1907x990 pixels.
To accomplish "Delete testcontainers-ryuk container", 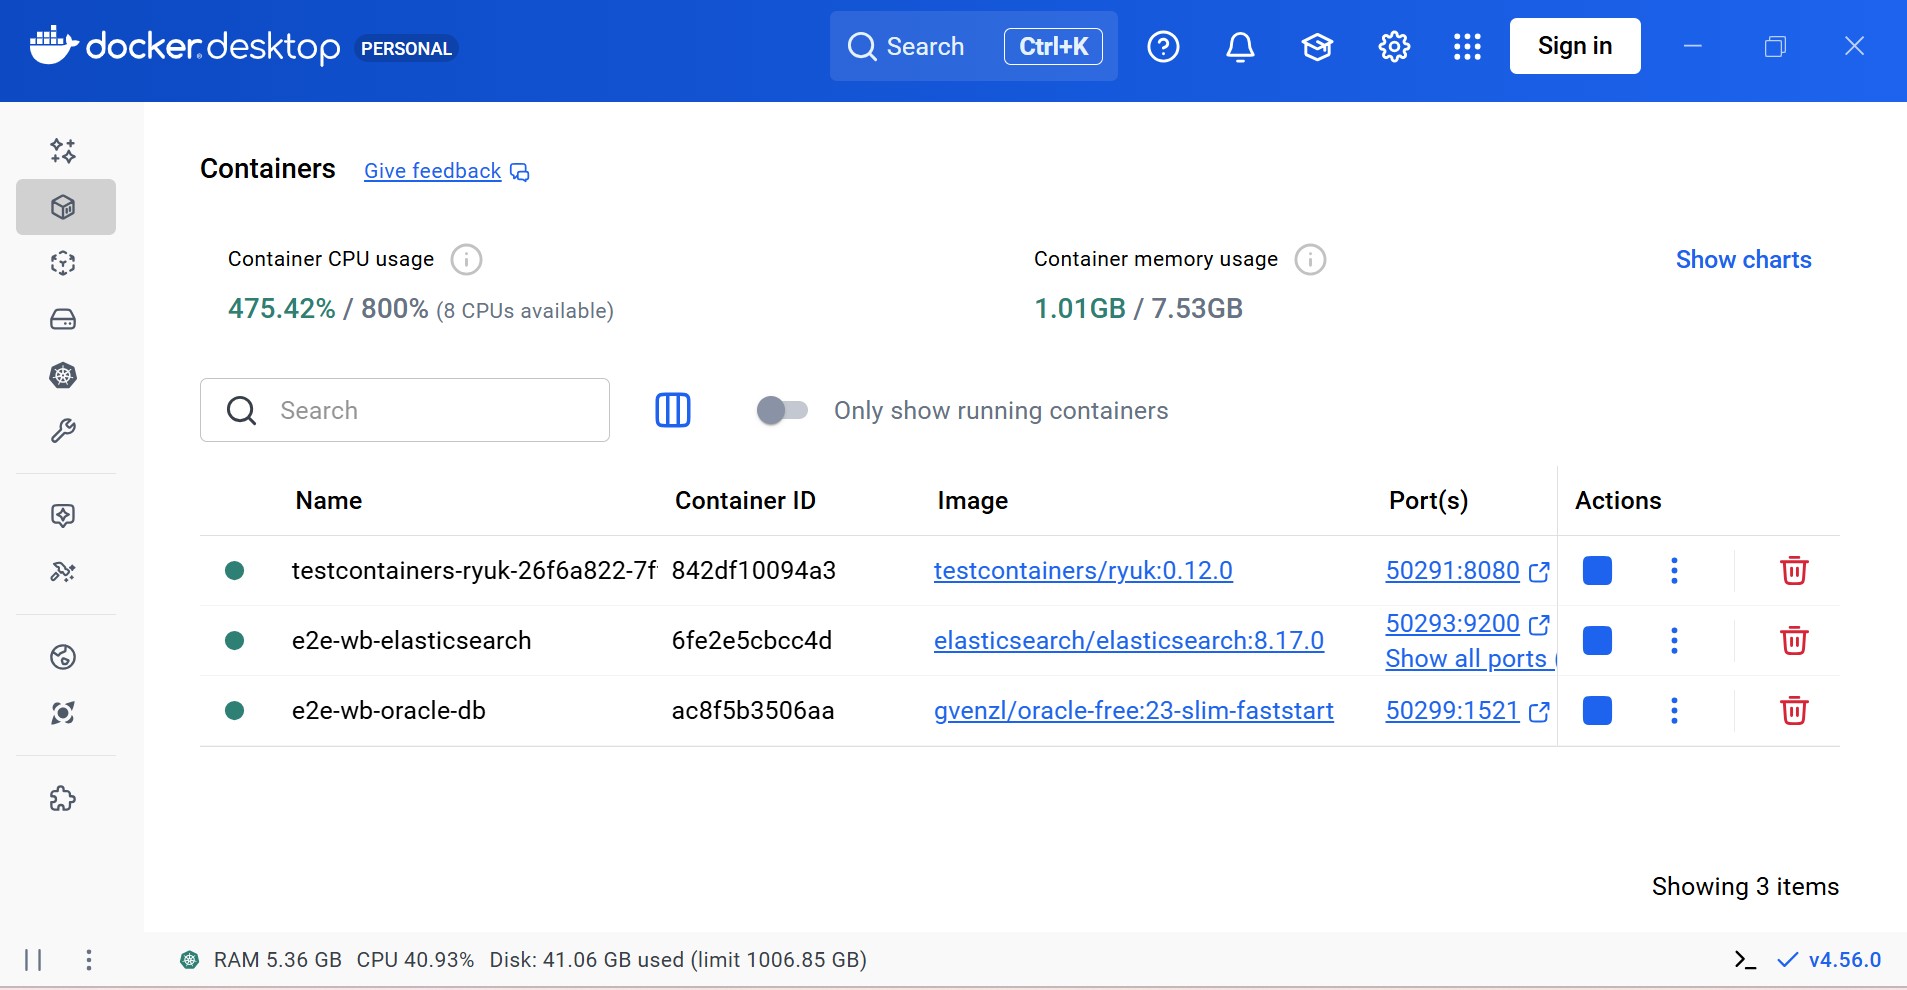I will [x=1794, y=571].
